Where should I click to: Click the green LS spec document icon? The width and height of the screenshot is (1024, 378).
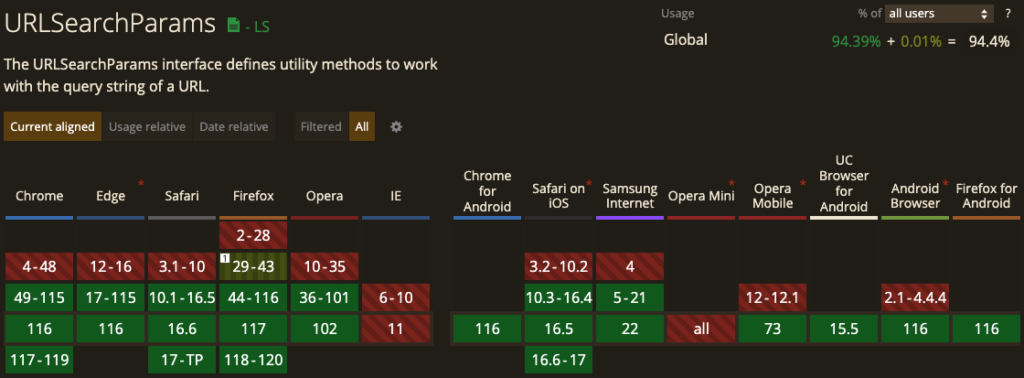pyautogui.click(x=232, y=25)
